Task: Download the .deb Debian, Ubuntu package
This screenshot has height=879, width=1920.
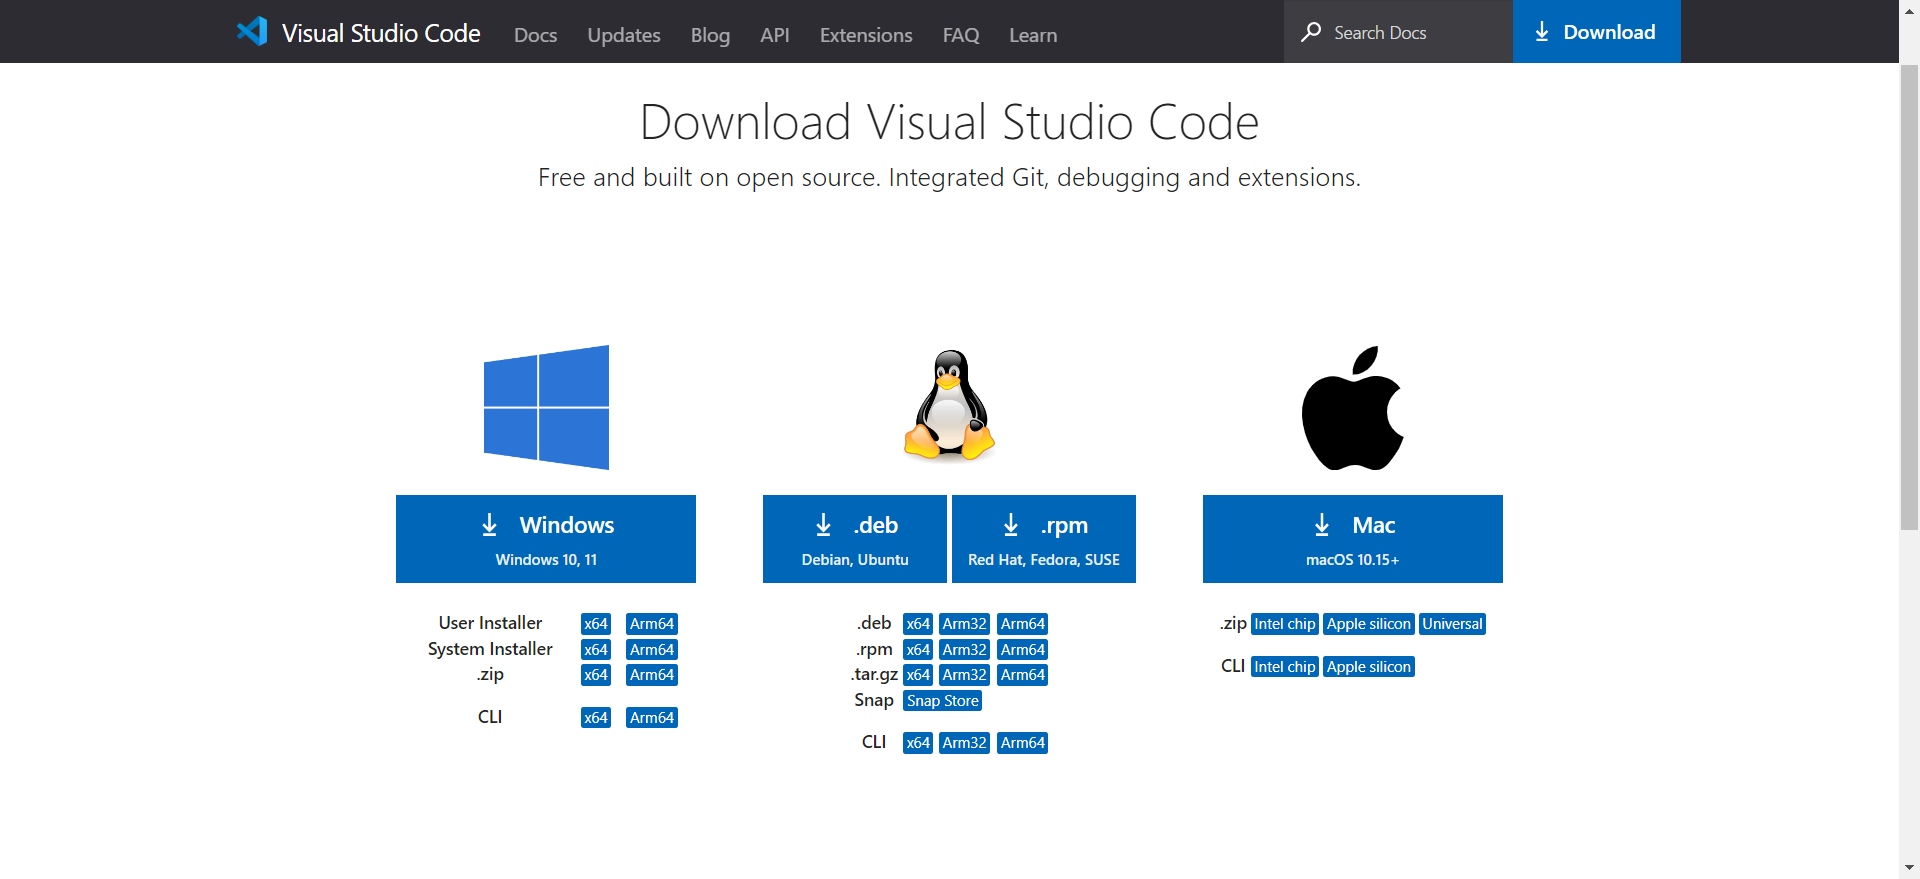Action: 855,539
